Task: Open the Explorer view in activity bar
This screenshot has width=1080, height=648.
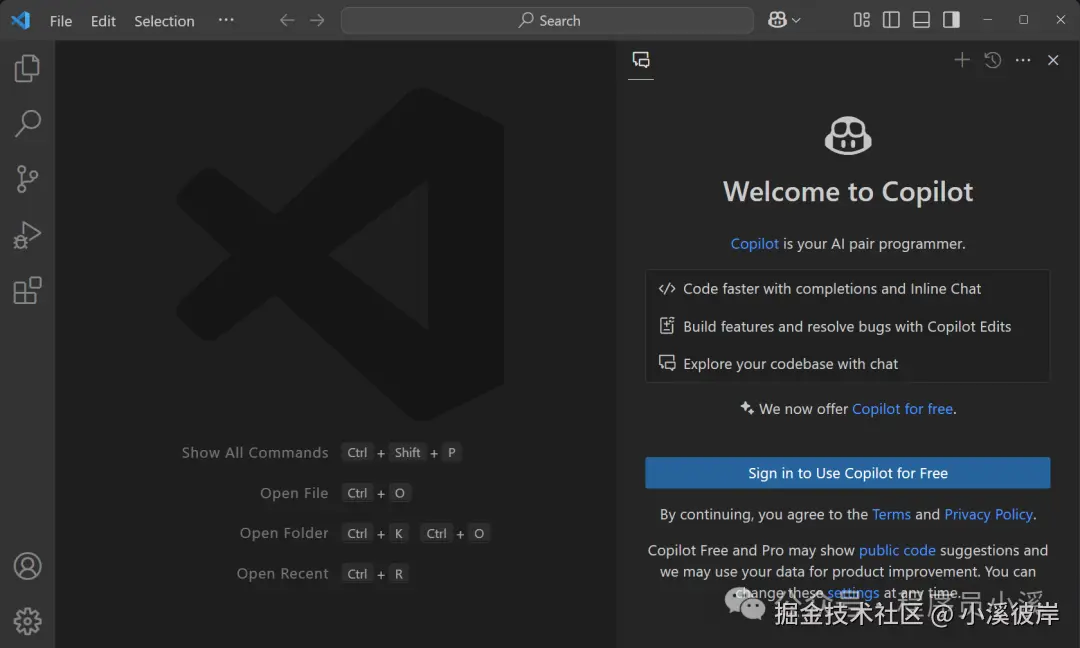Action: point(28,68)
